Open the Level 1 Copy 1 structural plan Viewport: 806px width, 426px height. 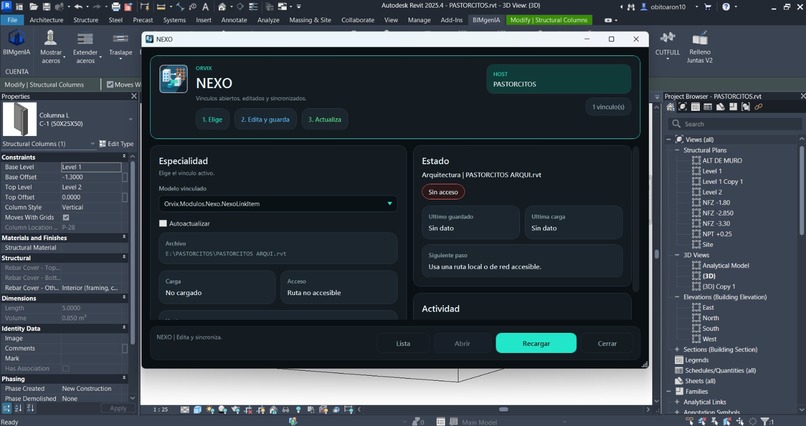[x=722, y=181]
